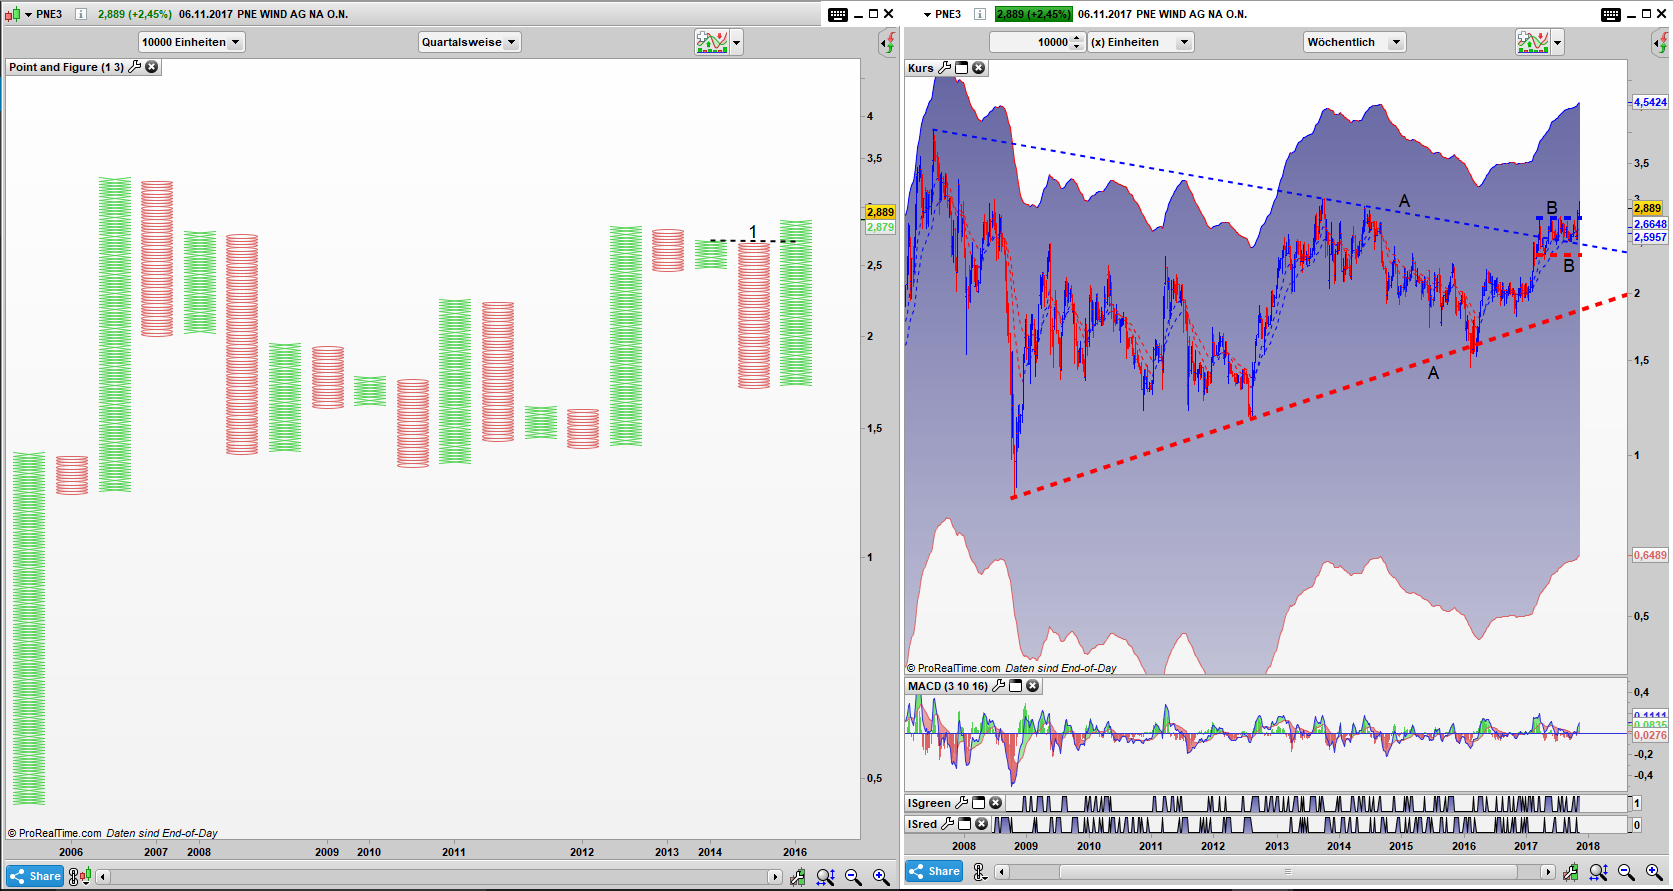Maximize the ISred panel
1673x891 pixels.
pyautogui.click(x=965, y=824)
